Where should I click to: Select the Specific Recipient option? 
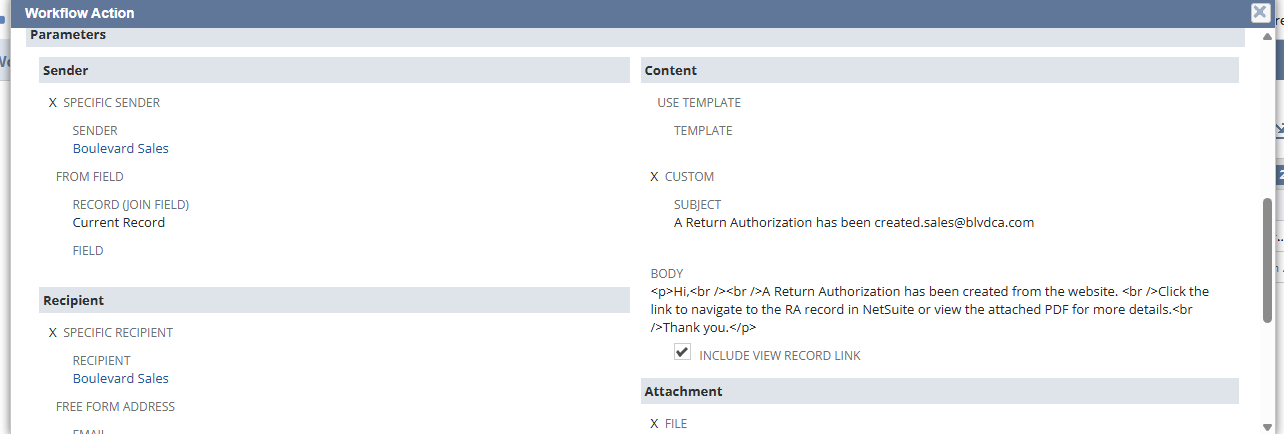tap(53, 332)
